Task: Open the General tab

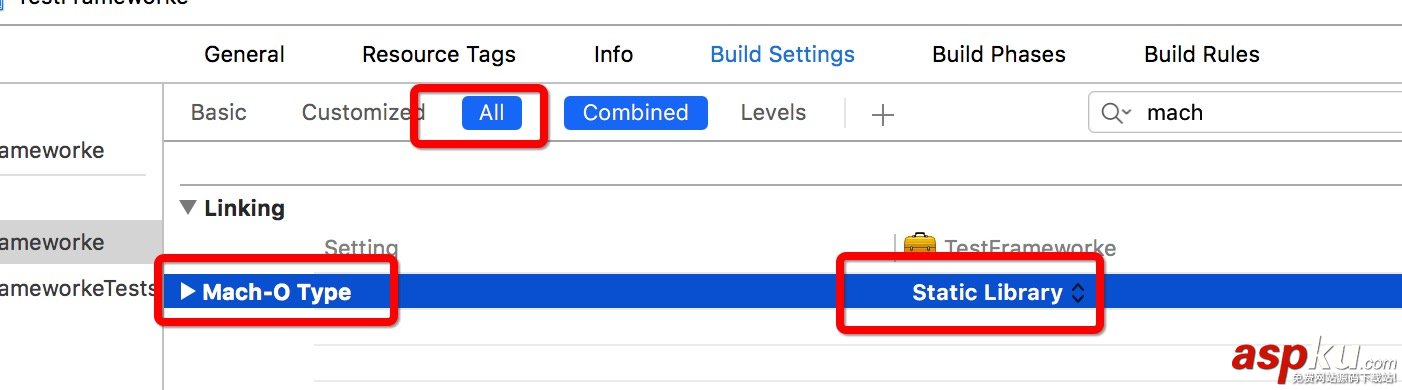Action: (245, 54)
